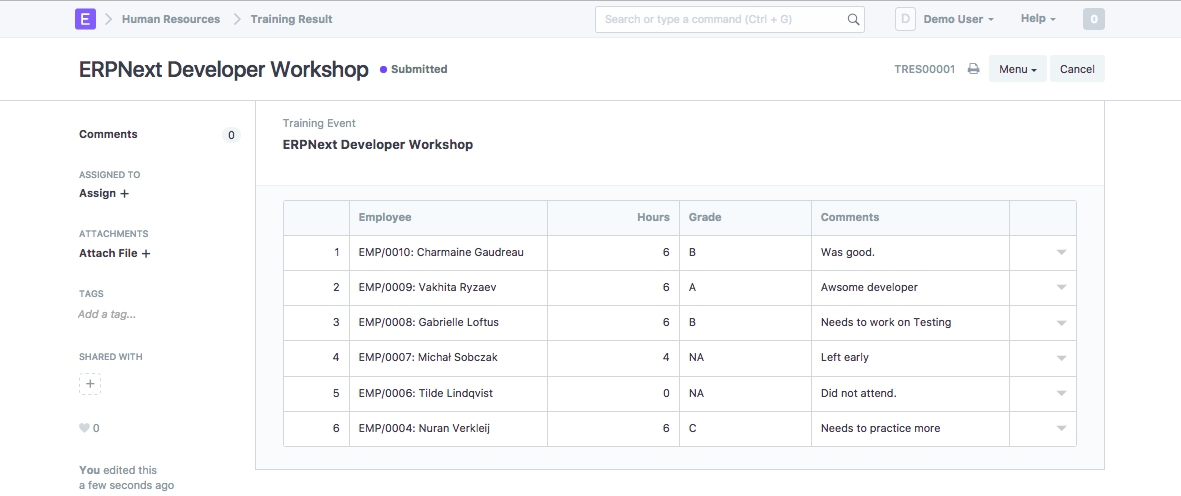Screen dimensions: 1181x496
Task: Open the Help menu
Action: (1038, 19)
